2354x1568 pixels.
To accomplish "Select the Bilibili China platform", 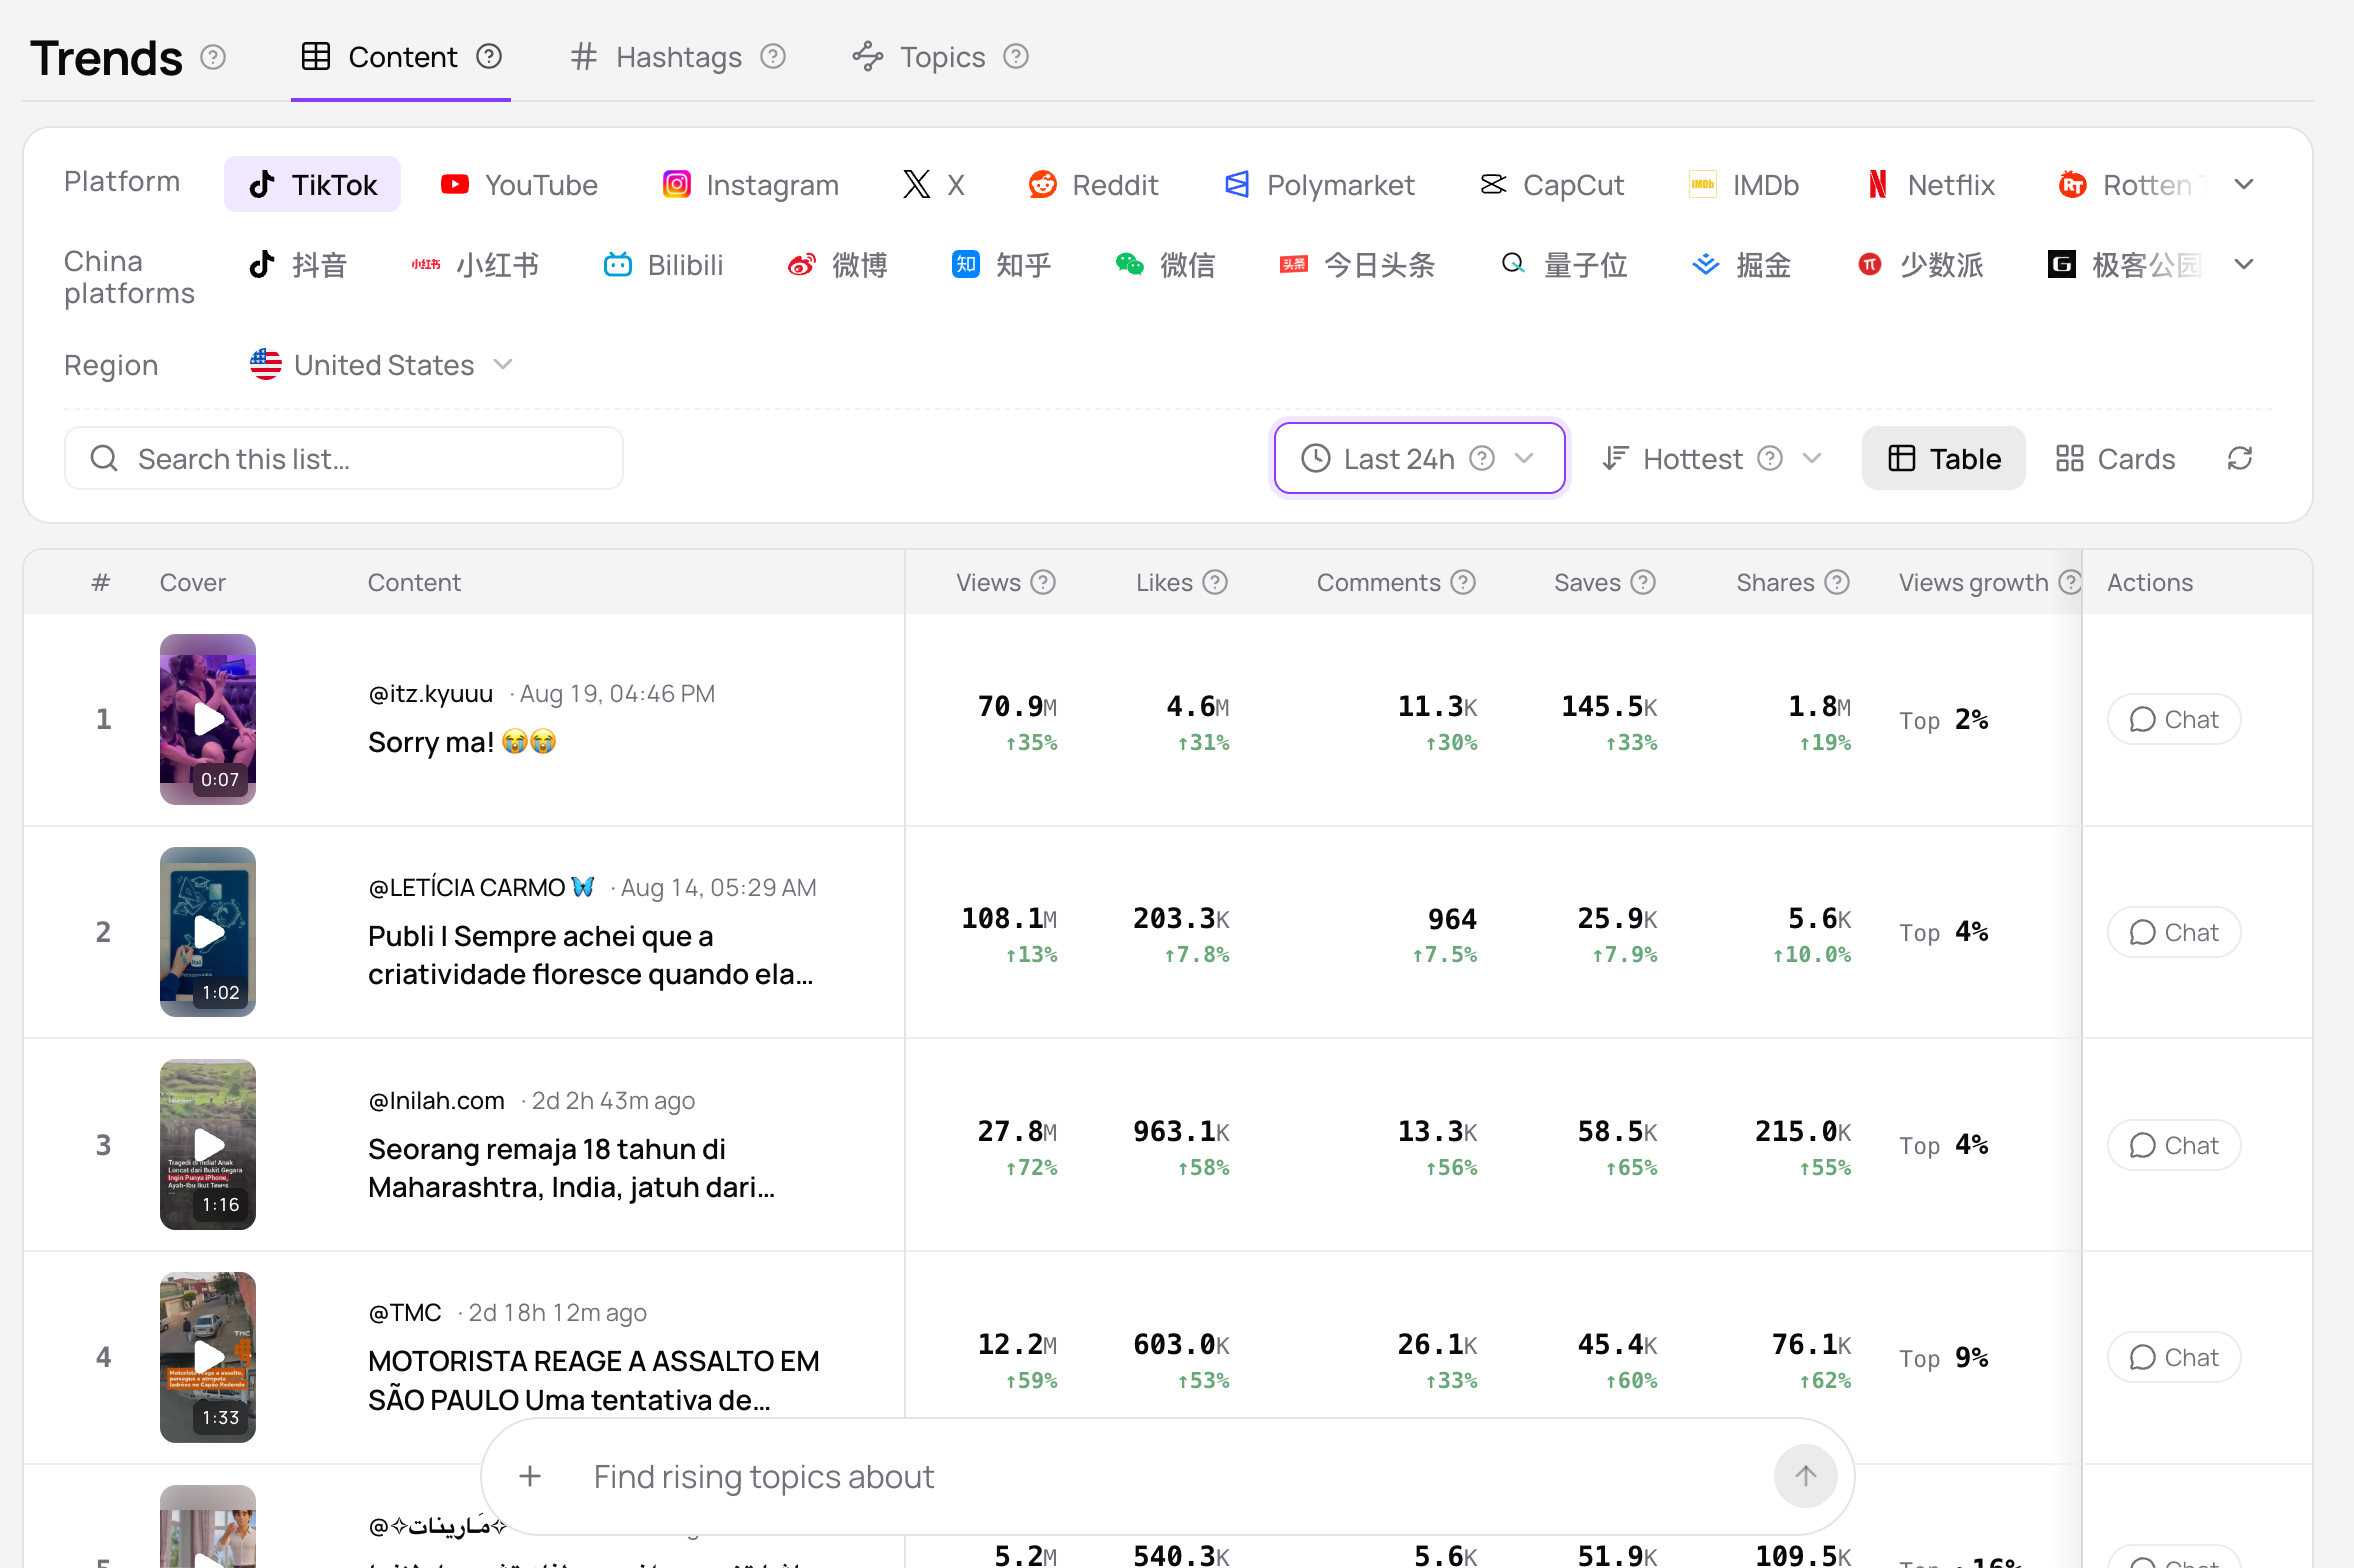I will pyautogui.click(x=663, y=265).
